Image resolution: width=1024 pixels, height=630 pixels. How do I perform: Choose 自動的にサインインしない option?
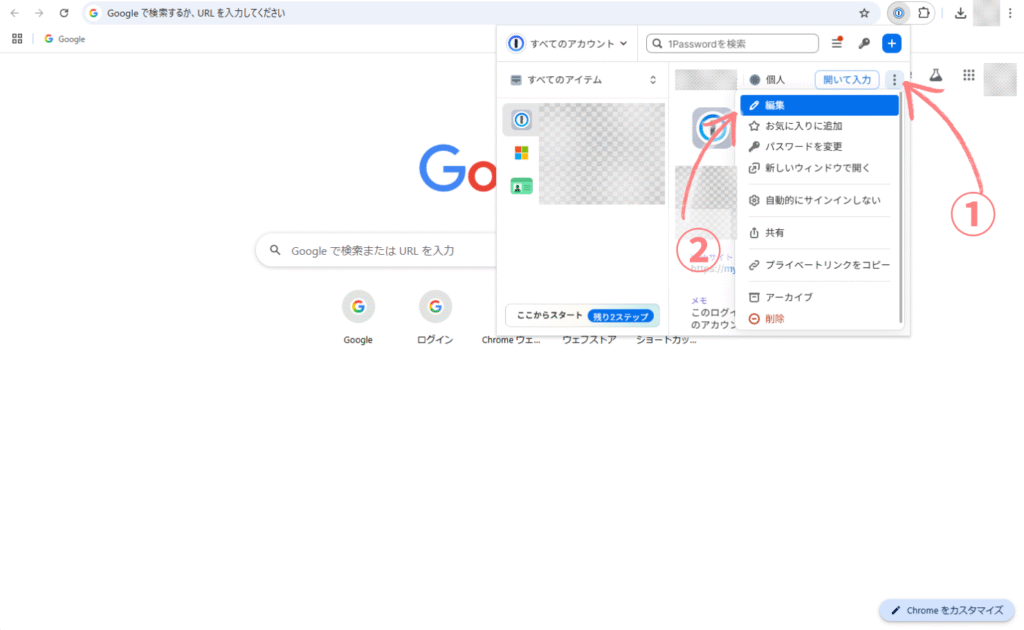click(x=820, y=200)
